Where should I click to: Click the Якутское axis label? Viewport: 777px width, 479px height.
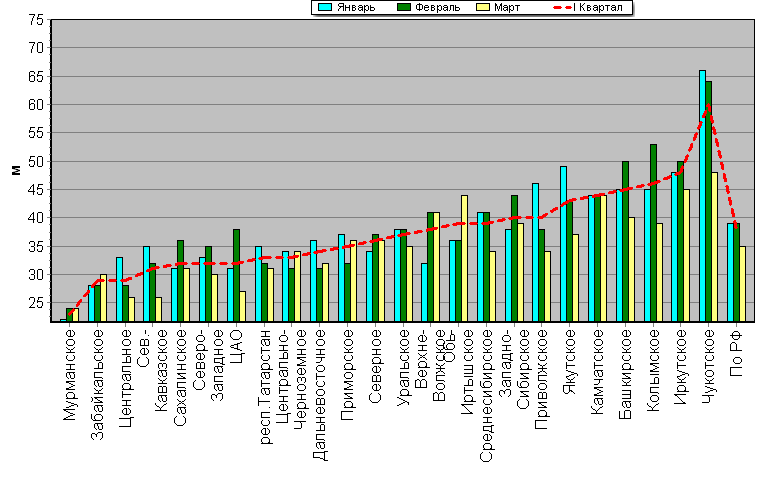coord(570,362)
